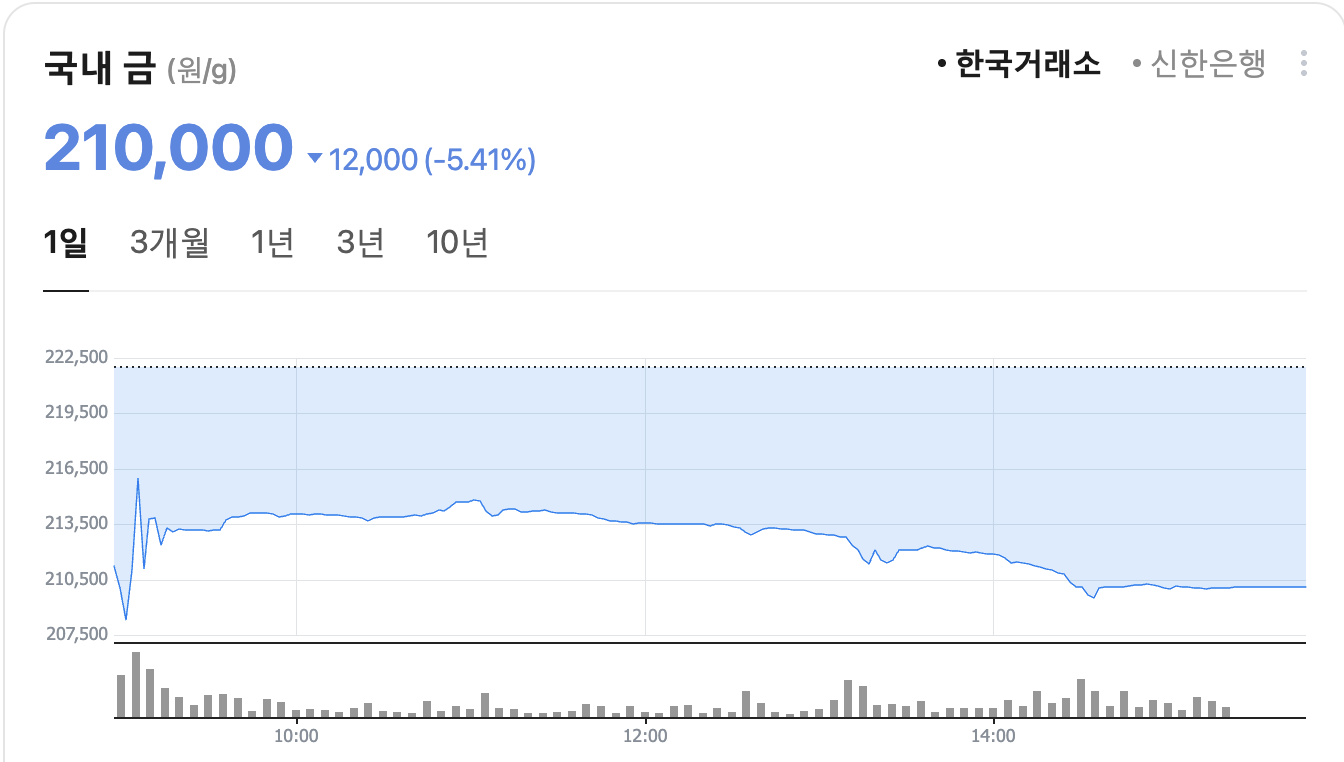Select the 한국거래소 data source
This screenshot has height=762, width=1344.
tap(1019, 64)
